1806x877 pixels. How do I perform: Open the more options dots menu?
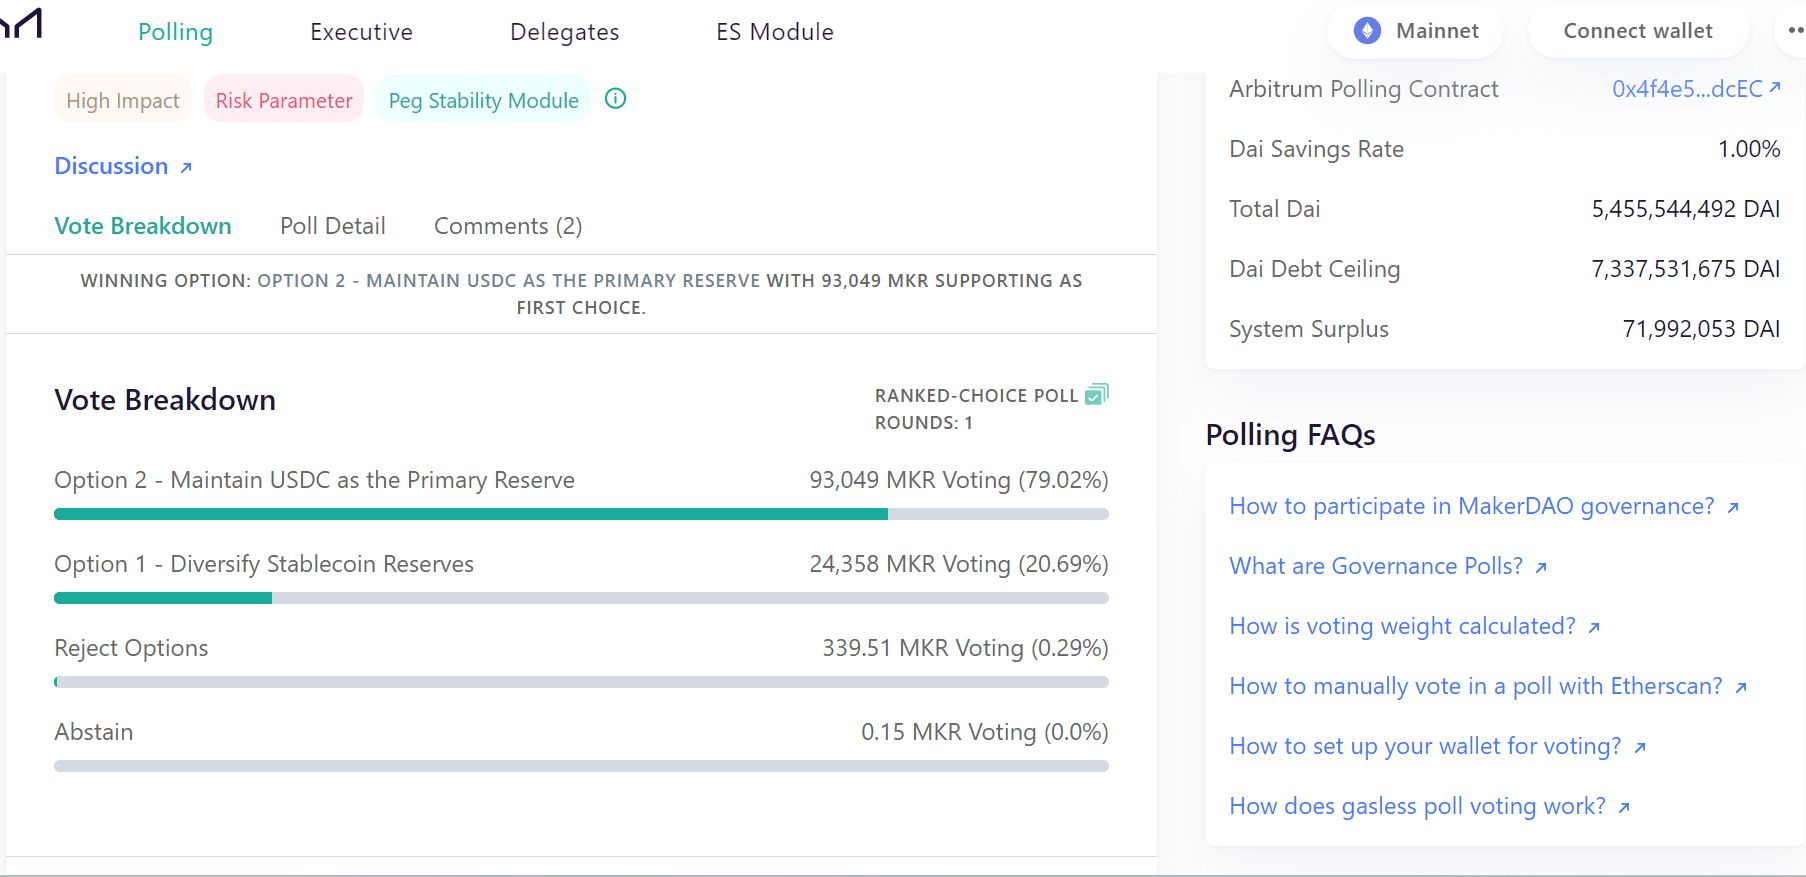1795,31
